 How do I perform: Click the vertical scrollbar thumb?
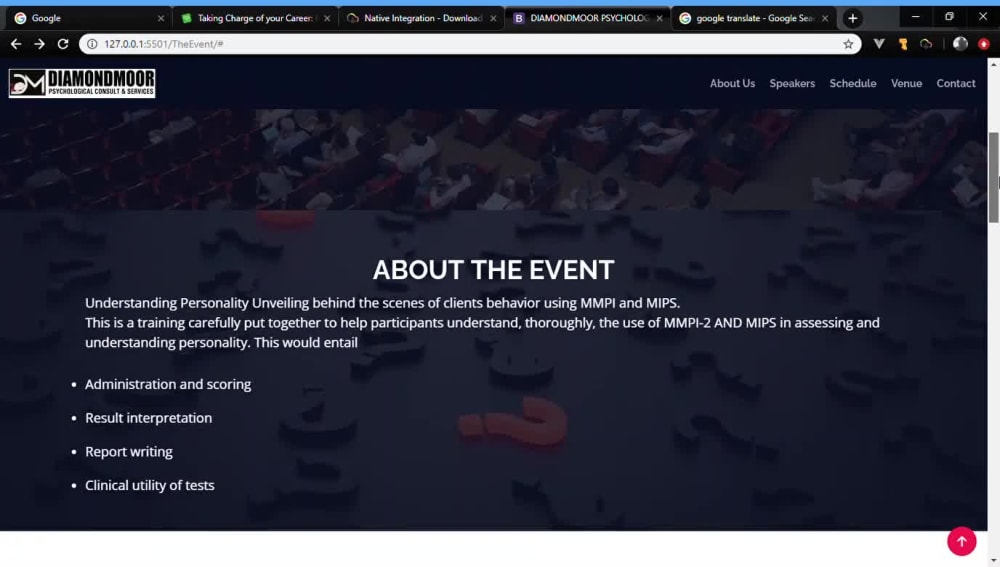(994, 177)
